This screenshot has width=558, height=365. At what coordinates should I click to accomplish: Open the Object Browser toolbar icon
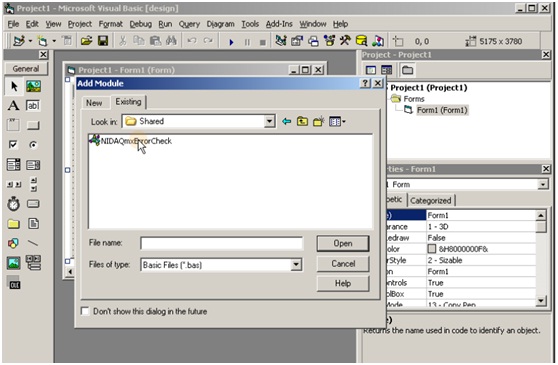[x=330, y=41]
